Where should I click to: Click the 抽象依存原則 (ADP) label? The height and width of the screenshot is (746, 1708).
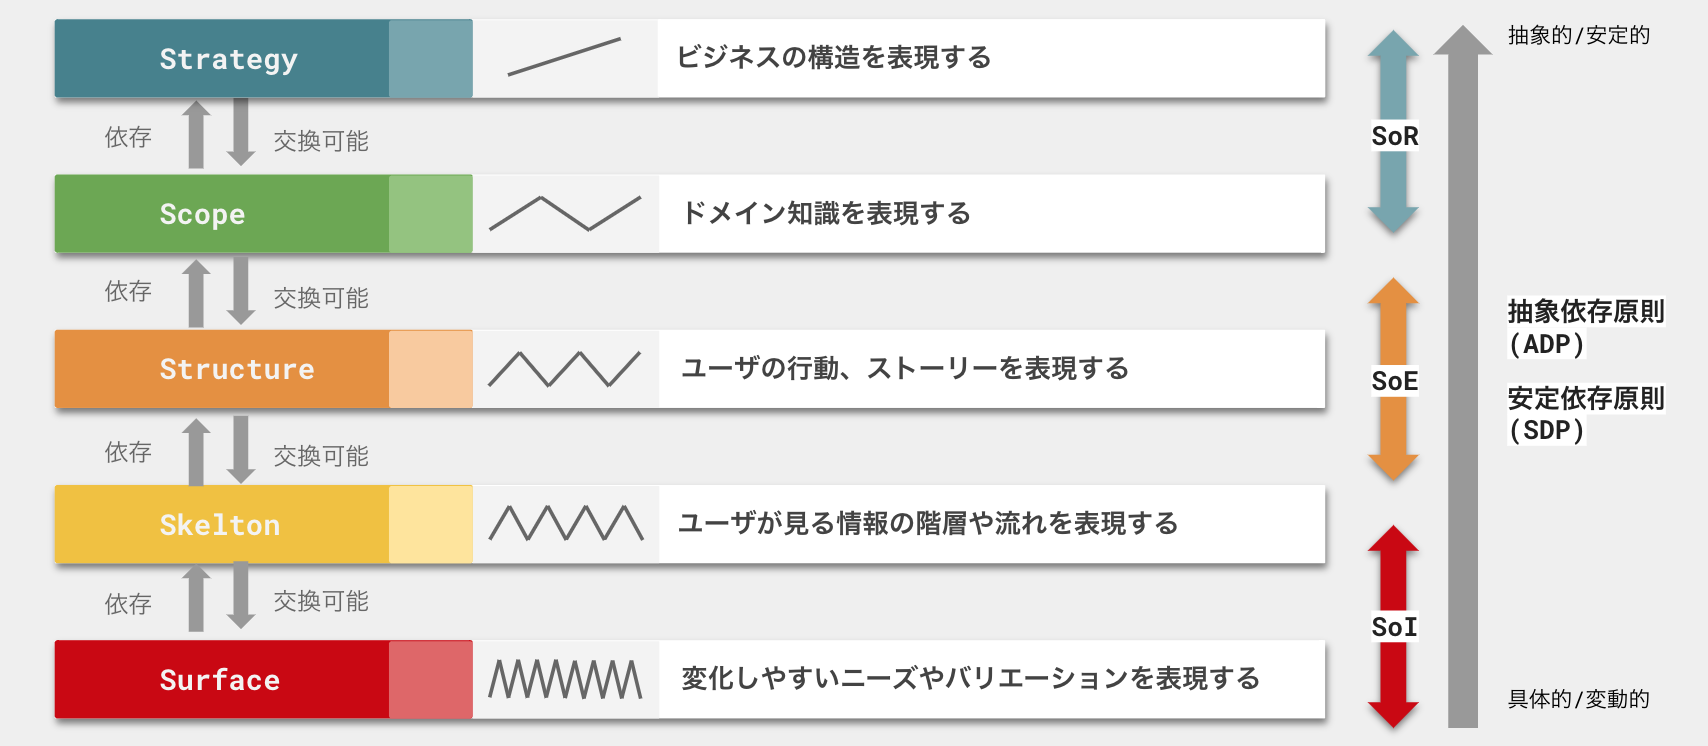1585,327
